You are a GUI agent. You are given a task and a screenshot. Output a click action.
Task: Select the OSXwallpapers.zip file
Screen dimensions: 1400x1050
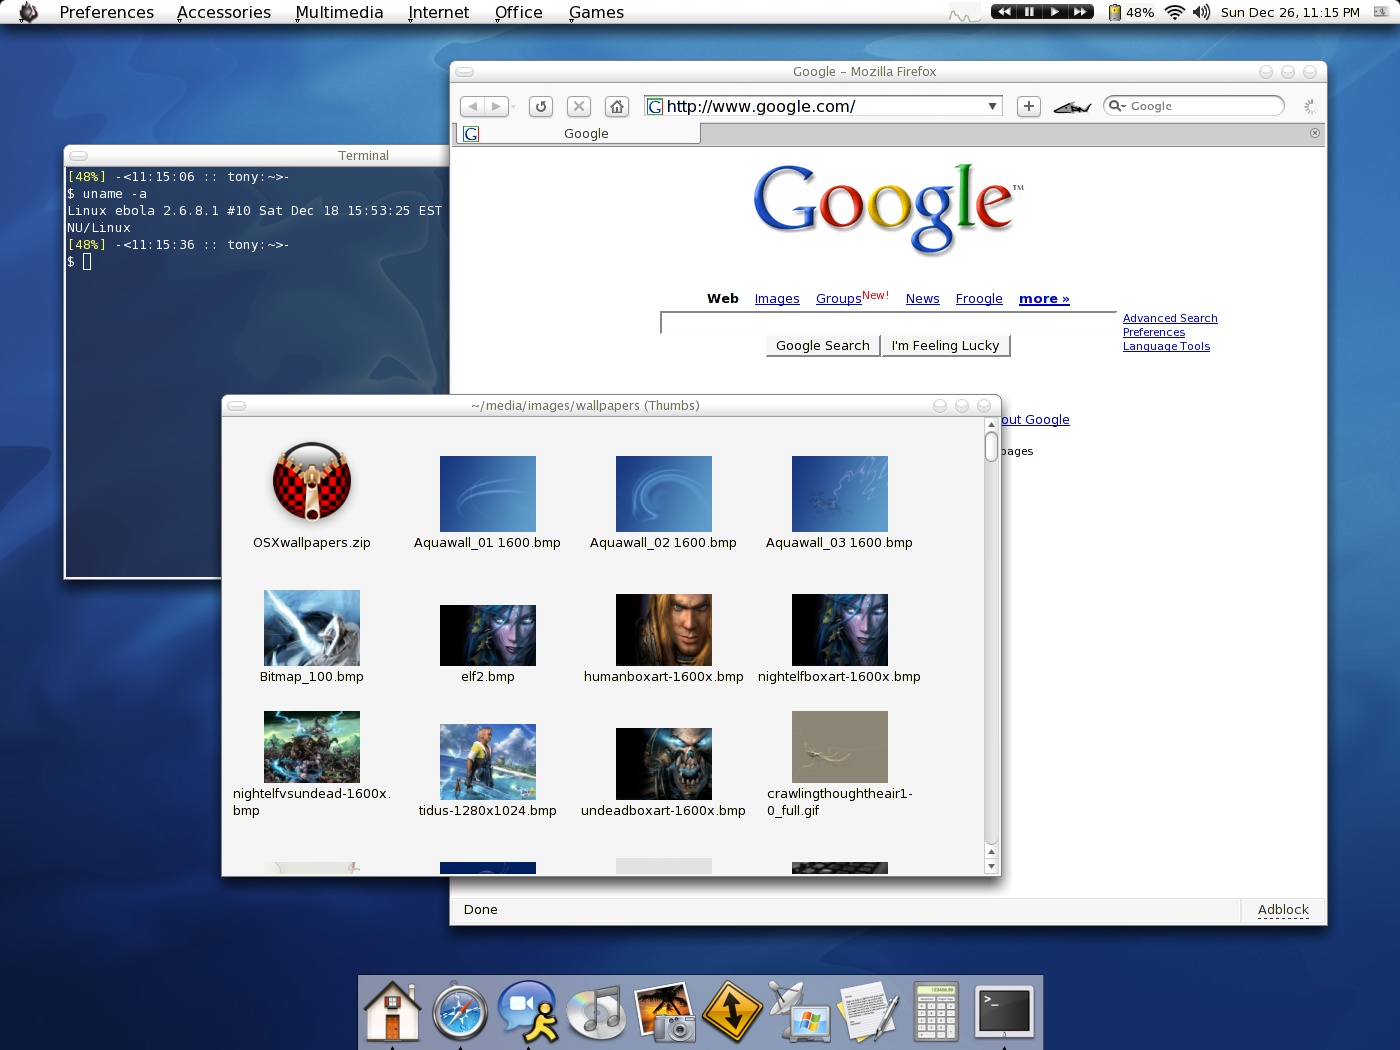pos(312,496)
